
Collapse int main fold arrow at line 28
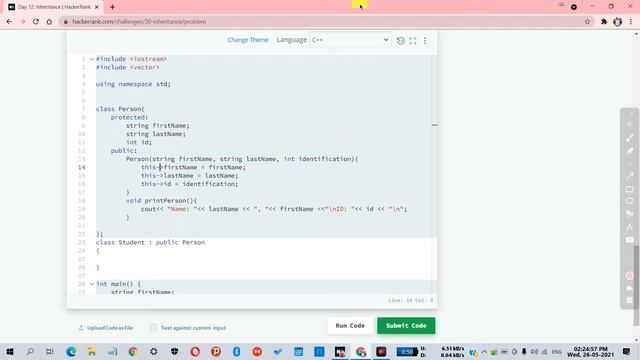click(x=92, y=284)
